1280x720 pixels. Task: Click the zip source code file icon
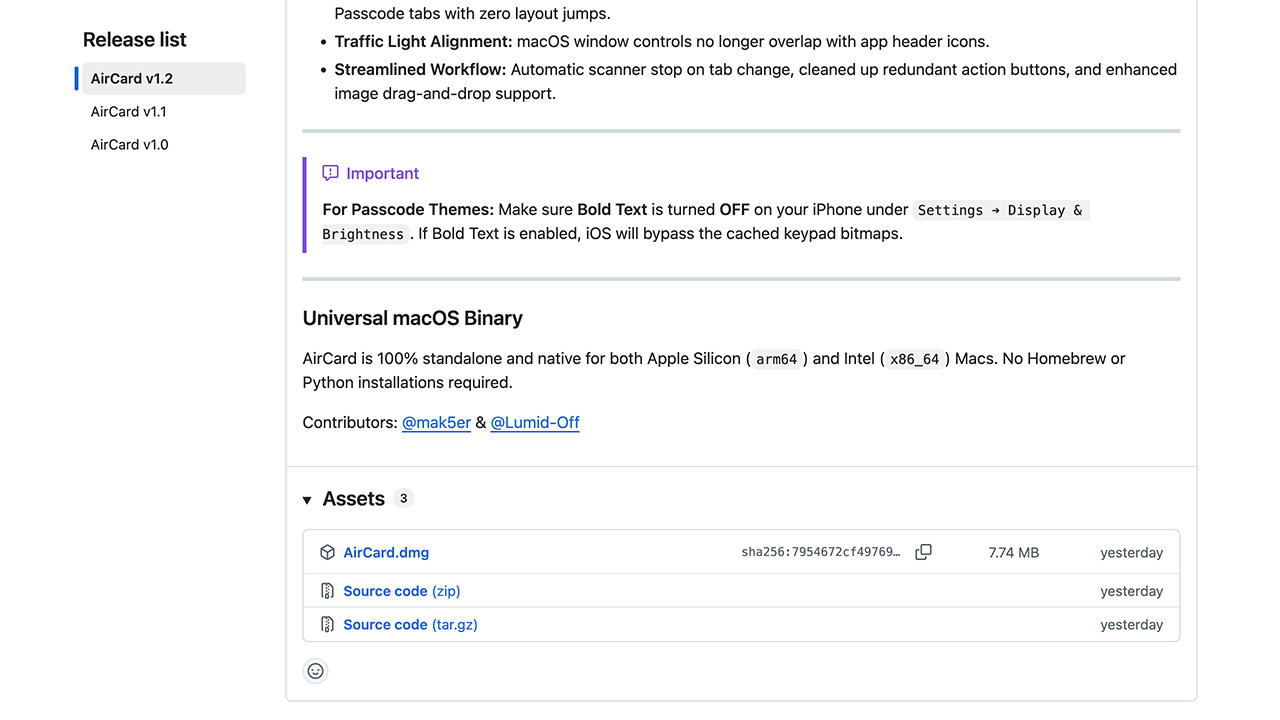point(327,591)
